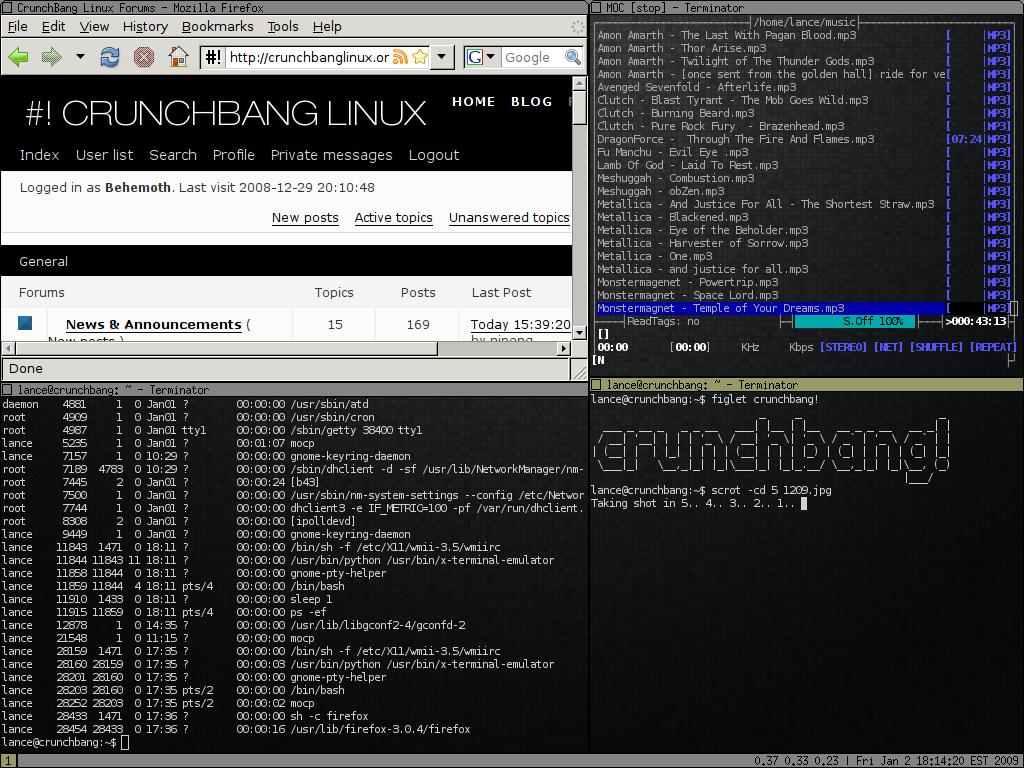The width and height of the screenshot is (1024, 768).
Task: Click inside the Google search field
Action: click(530, 57)
